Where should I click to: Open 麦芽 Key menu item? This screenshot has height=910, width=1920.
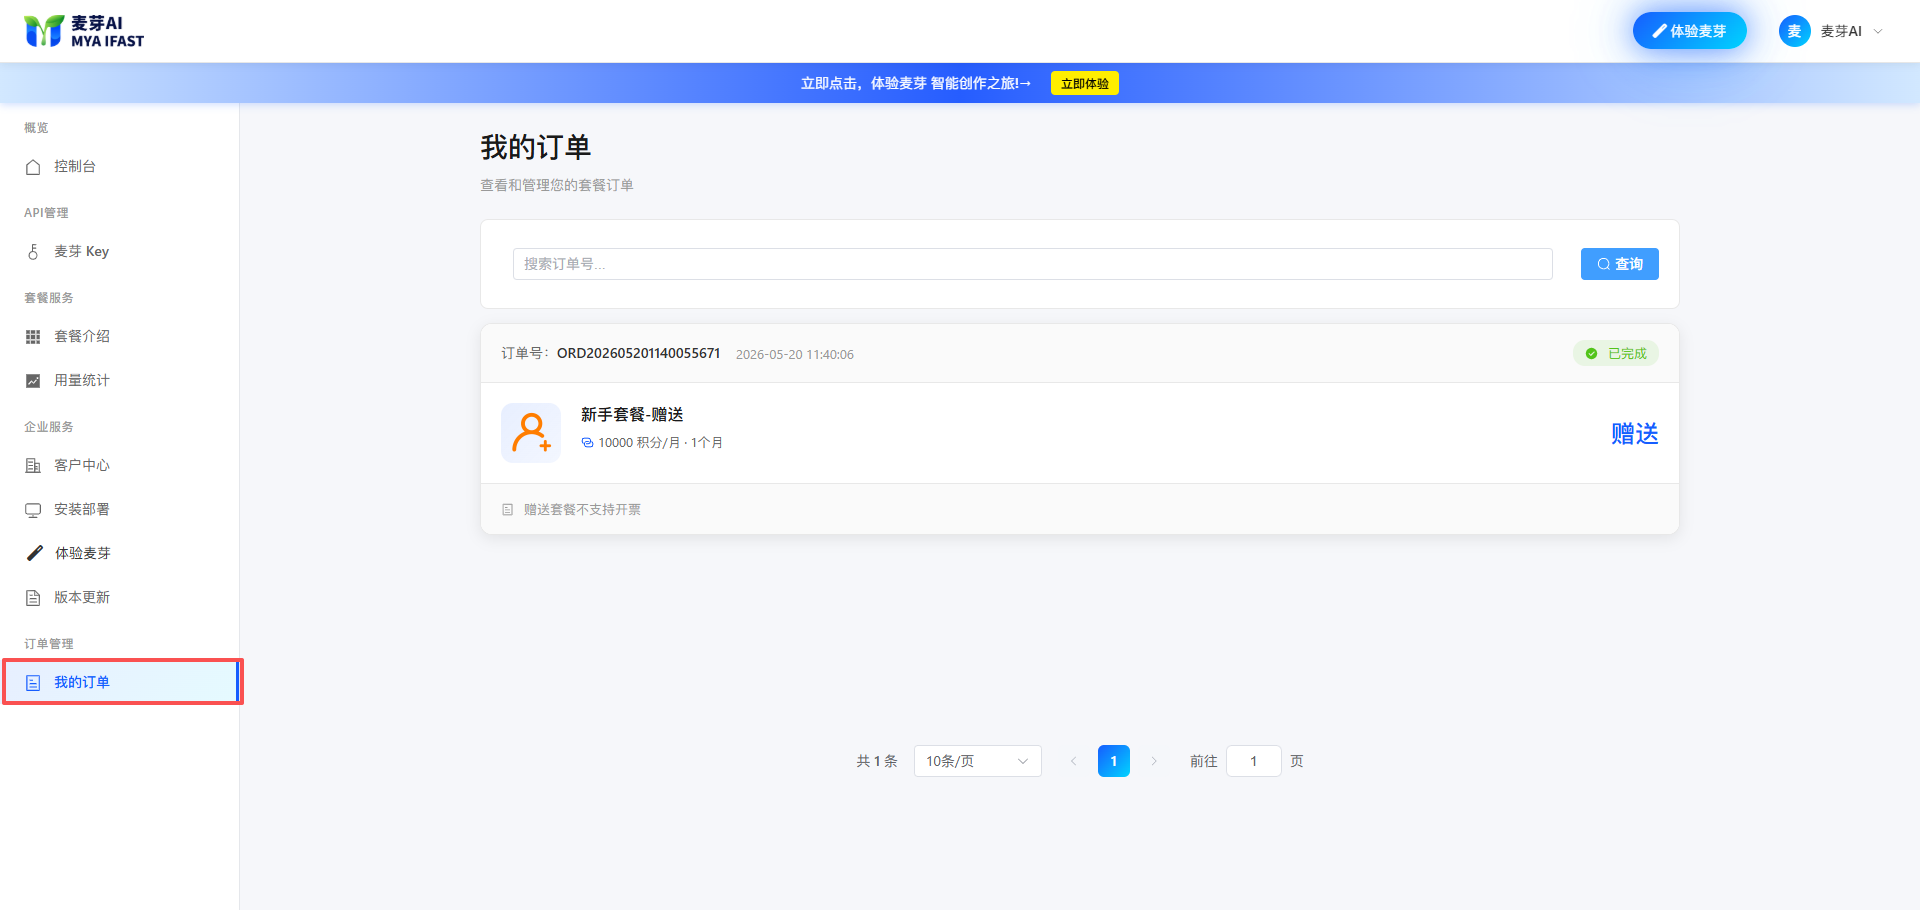coord(120,252)
